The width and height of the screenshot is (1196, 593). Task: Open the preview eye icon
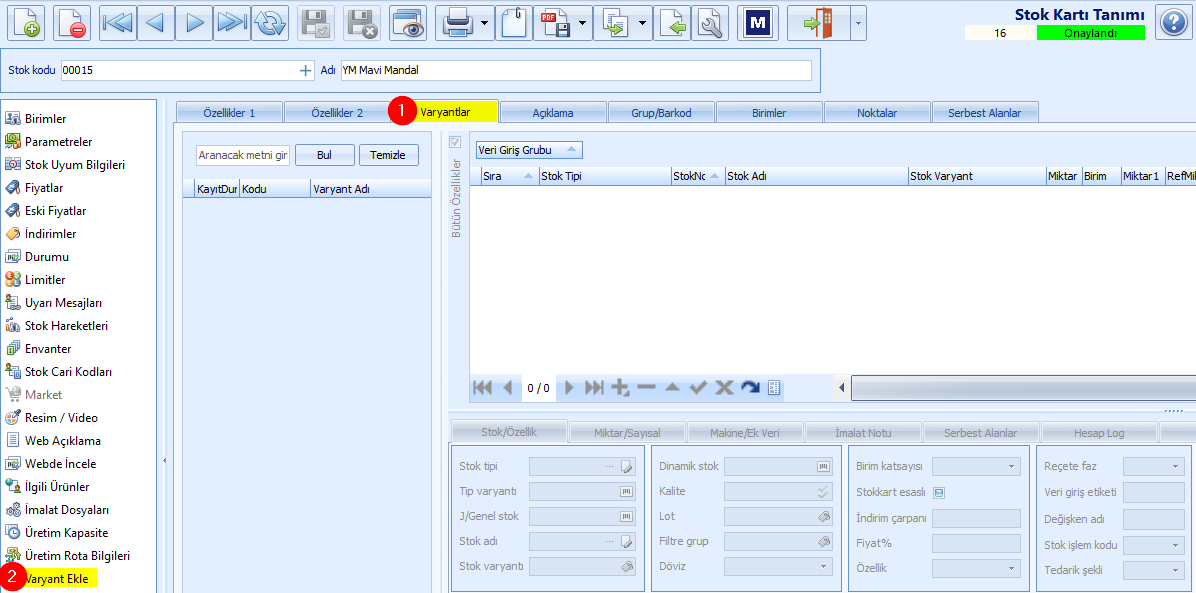coord(408,22)
